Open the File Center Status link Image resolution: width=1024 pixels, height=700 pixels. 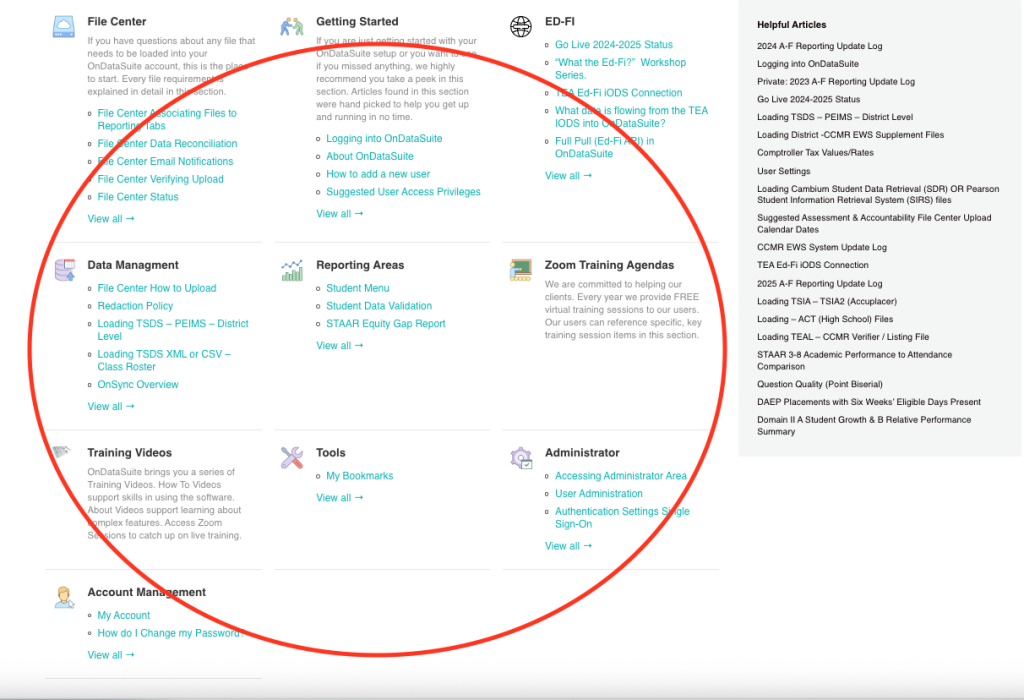click(x=138, y=197)
